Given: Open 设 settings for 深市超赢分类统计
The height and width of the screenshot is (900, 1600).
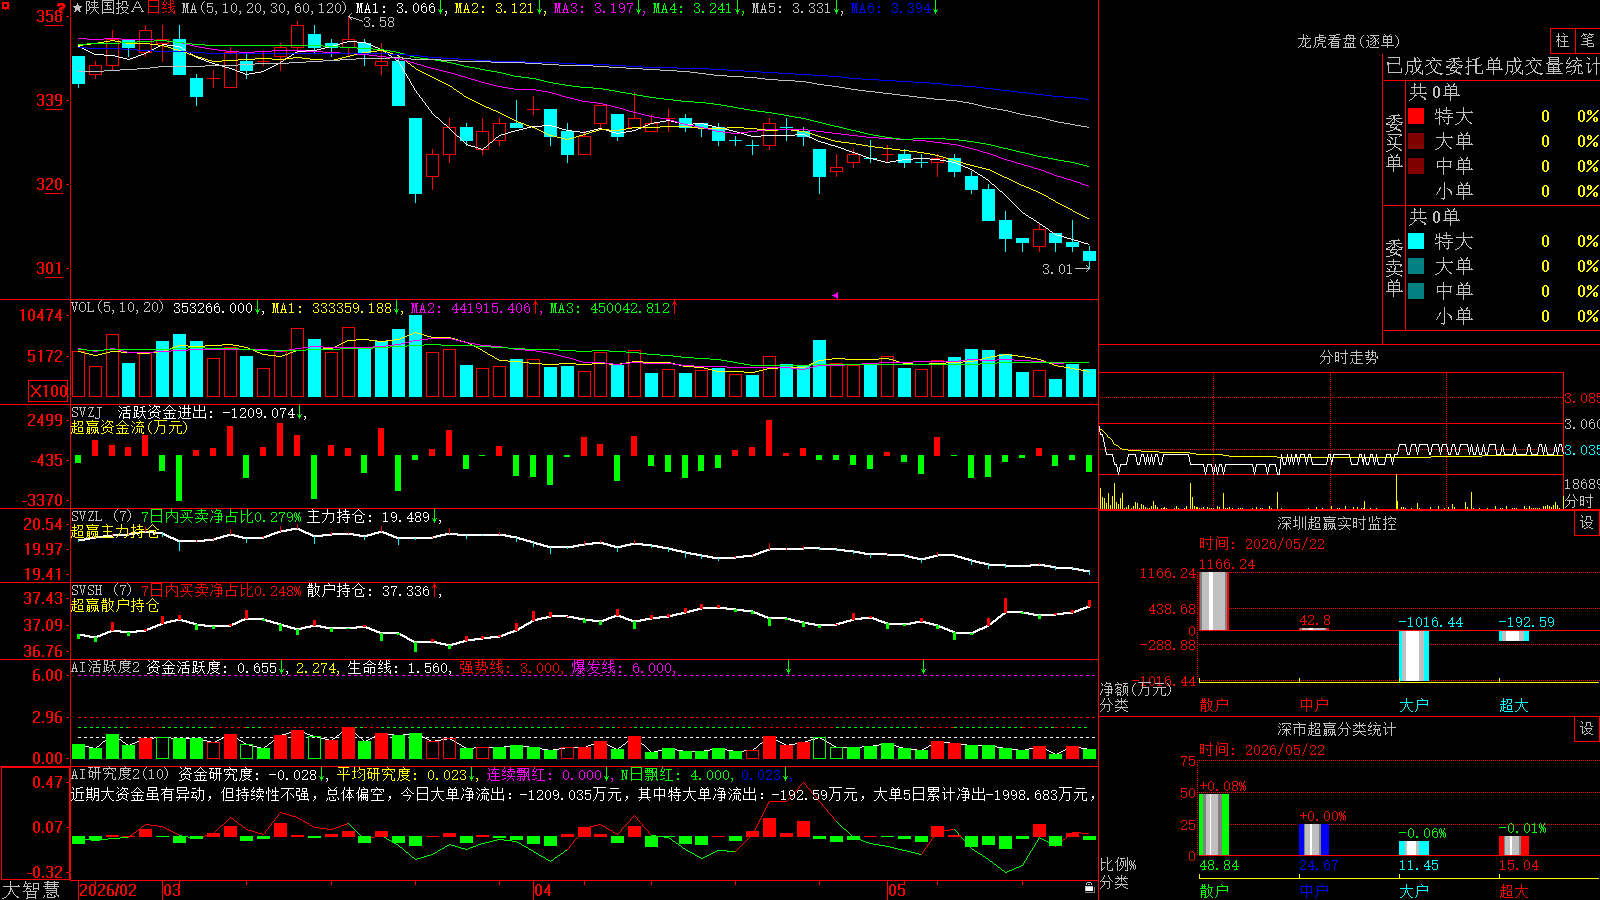Looking at the screenshot, I should (1587, 729).
